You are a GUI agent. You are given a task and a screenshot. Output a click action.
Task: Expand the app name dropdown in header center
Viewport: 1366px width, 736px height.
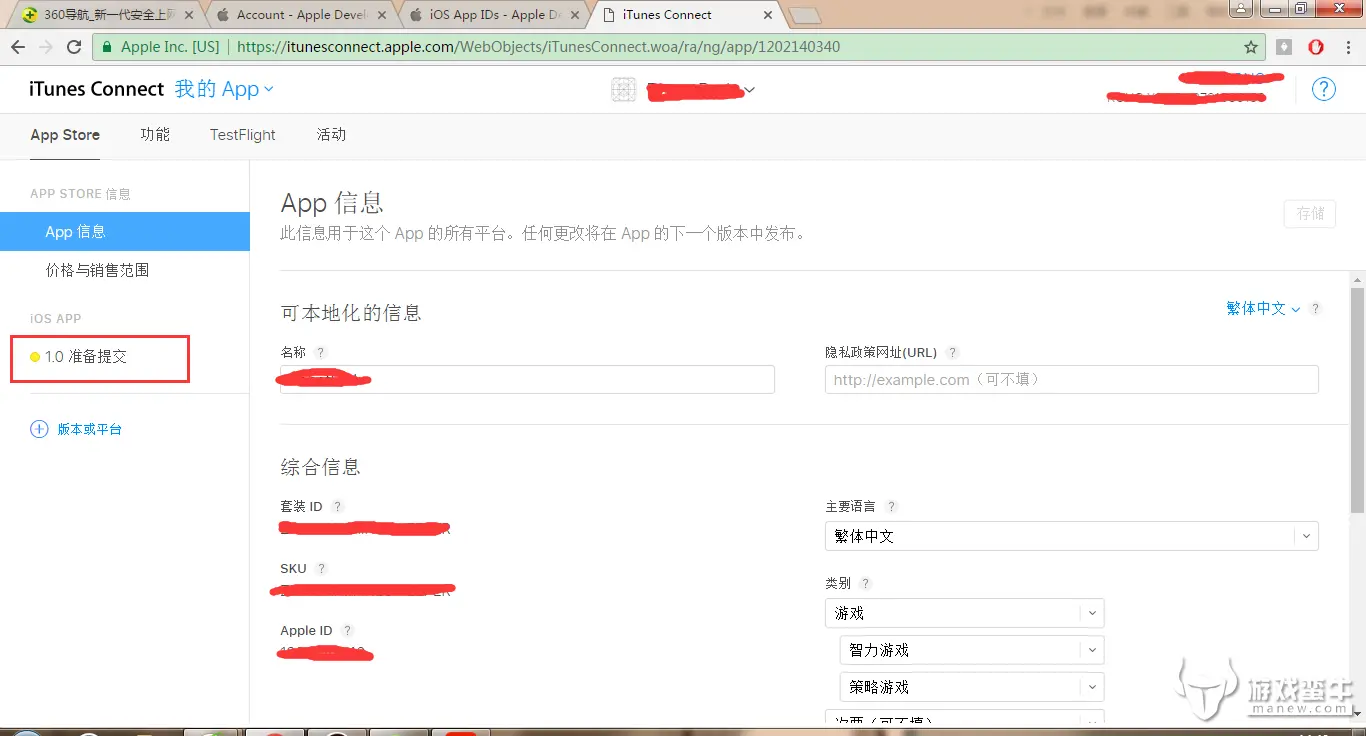click(x=750, y=90)
